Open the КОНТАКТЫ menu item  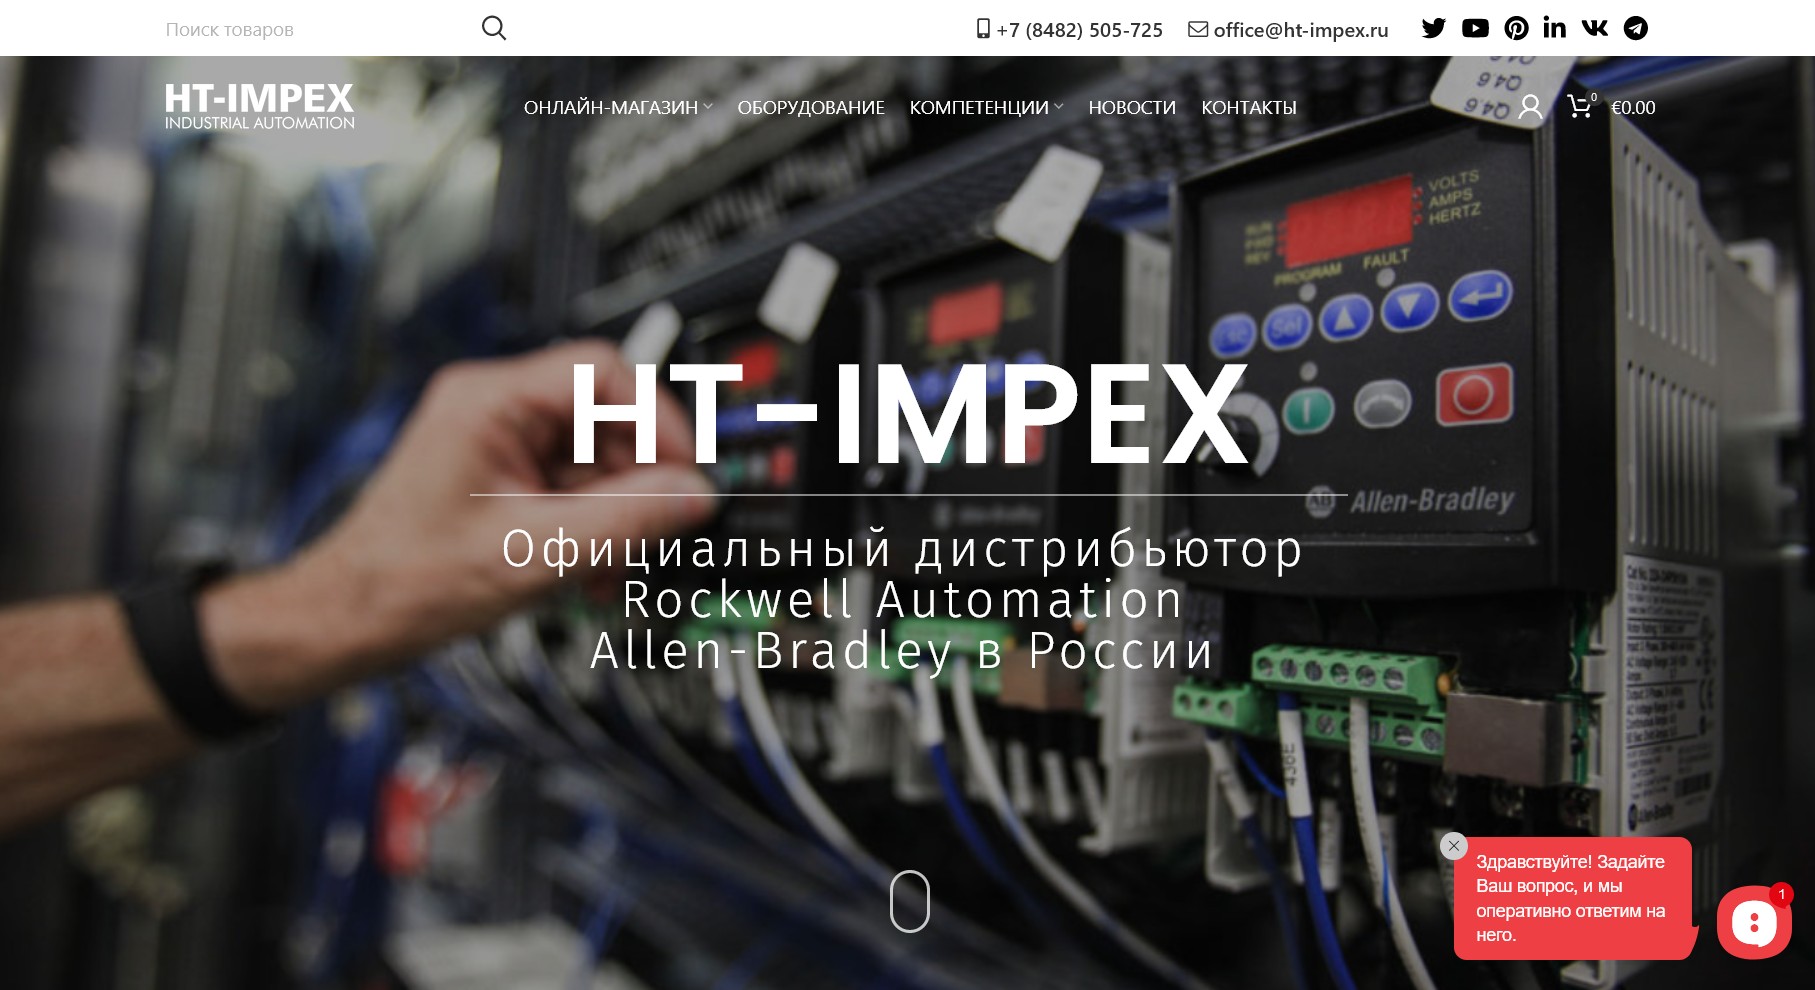[1248, 107]
